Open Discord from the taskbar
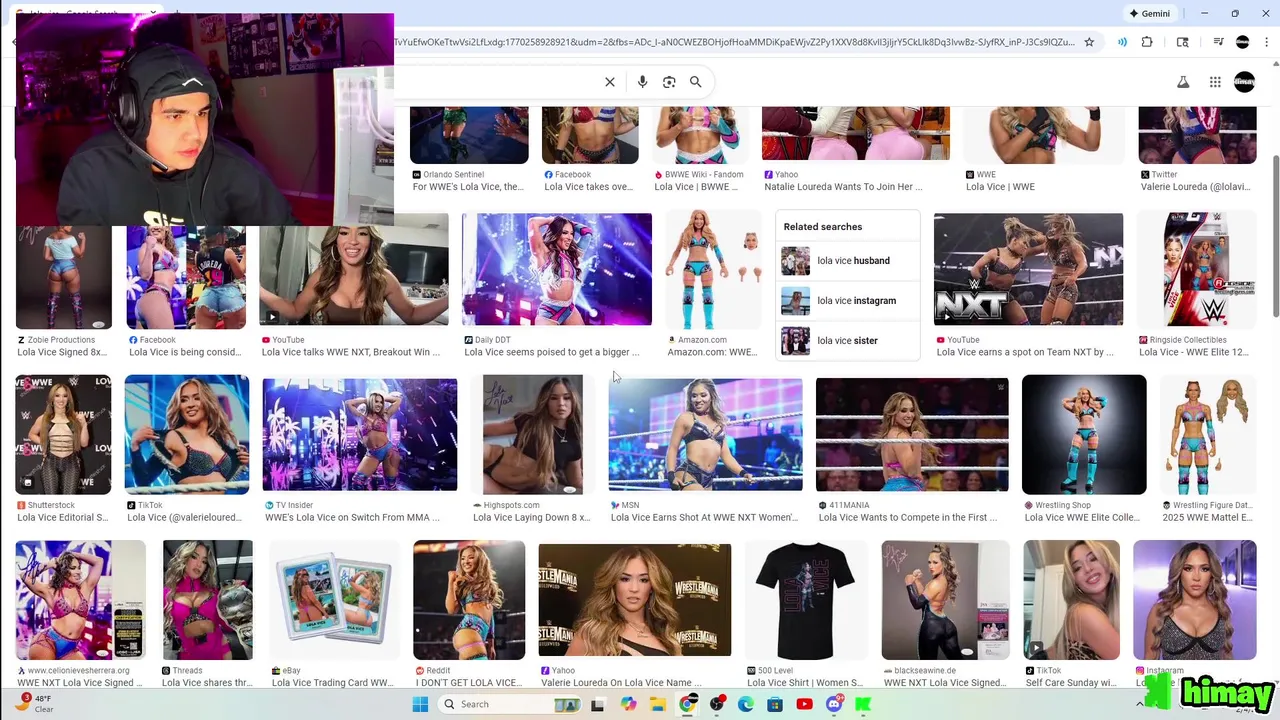Image resolution: width=1280 pixels, height=720 pixels. [x=835, y=704]
